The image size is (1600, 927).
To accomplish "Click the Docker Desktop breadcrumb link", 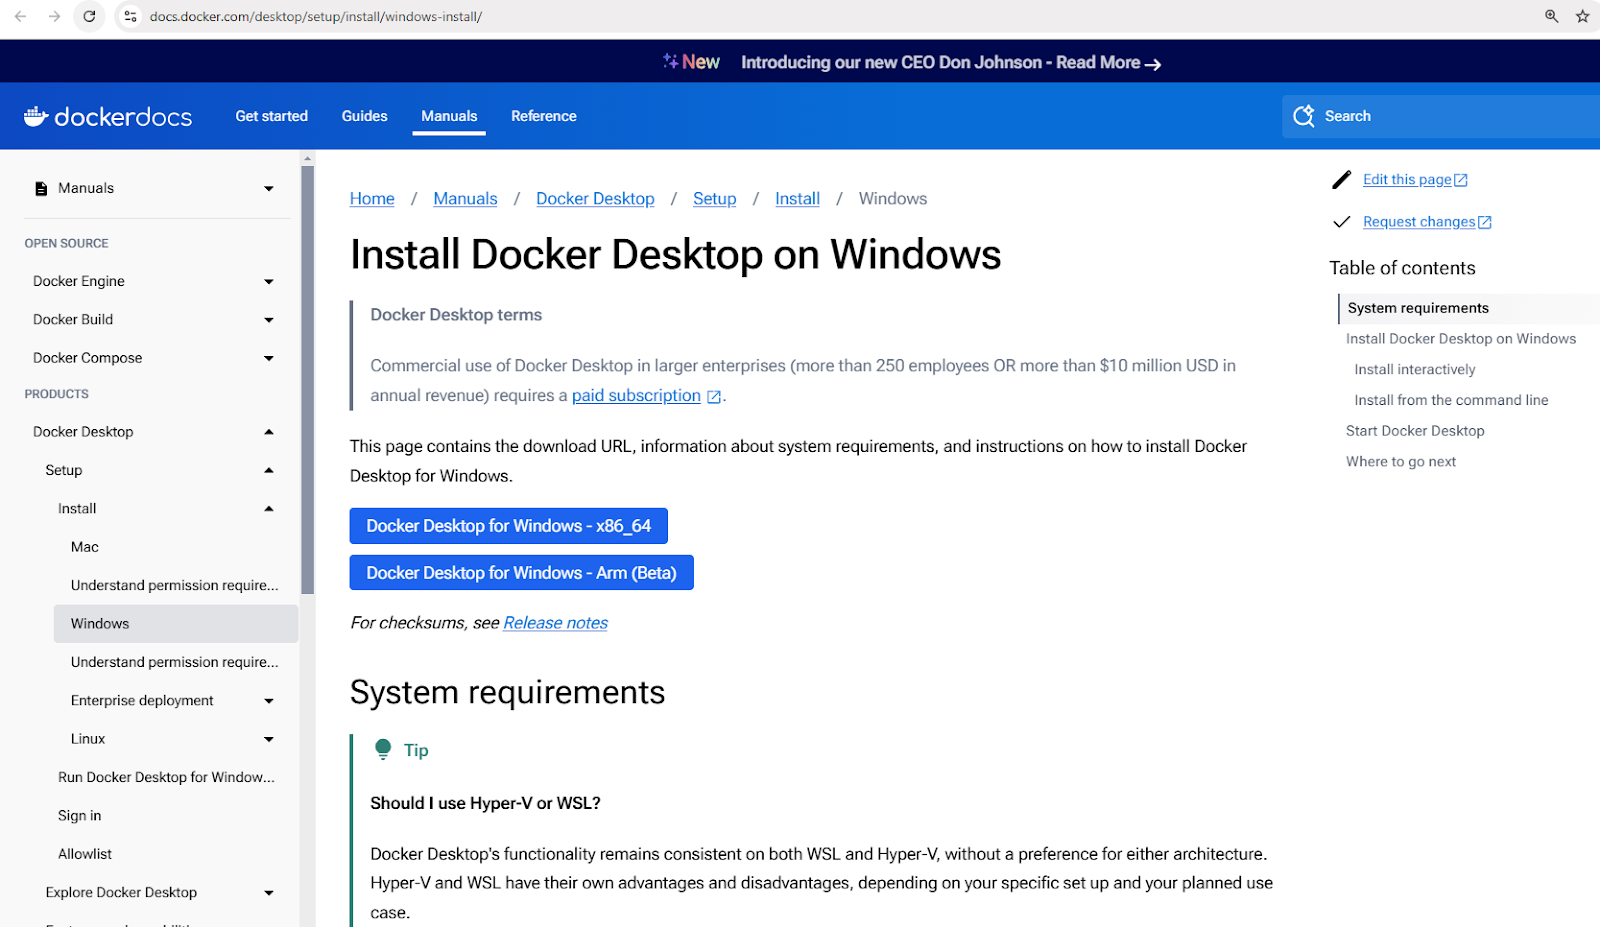I will [595, 199].
